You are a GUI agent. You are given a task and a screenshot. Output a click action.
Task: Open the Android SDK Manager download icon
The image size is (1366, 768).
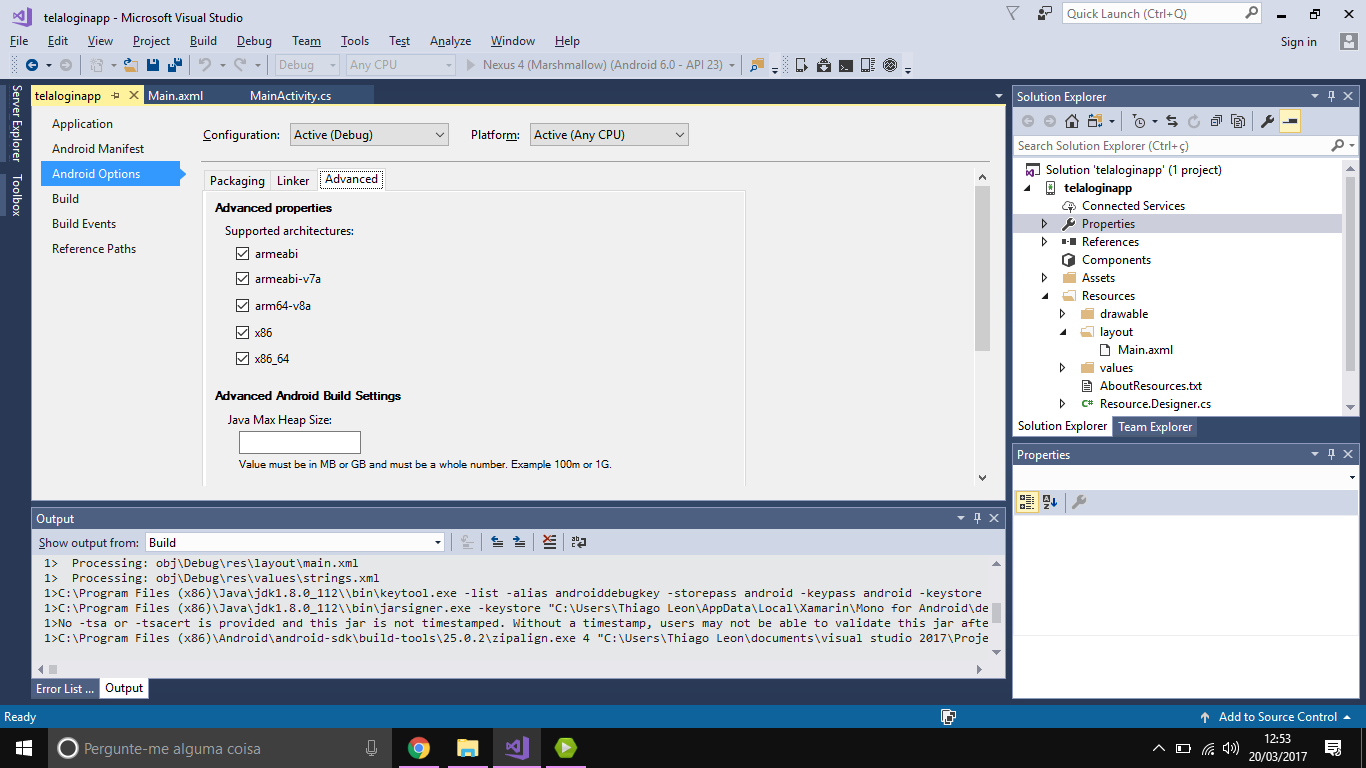823,65
